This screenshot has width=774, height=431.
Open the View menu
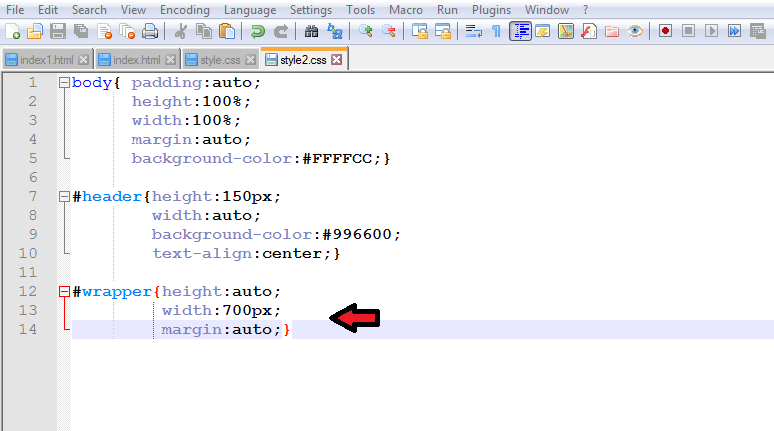pos(133,10)
